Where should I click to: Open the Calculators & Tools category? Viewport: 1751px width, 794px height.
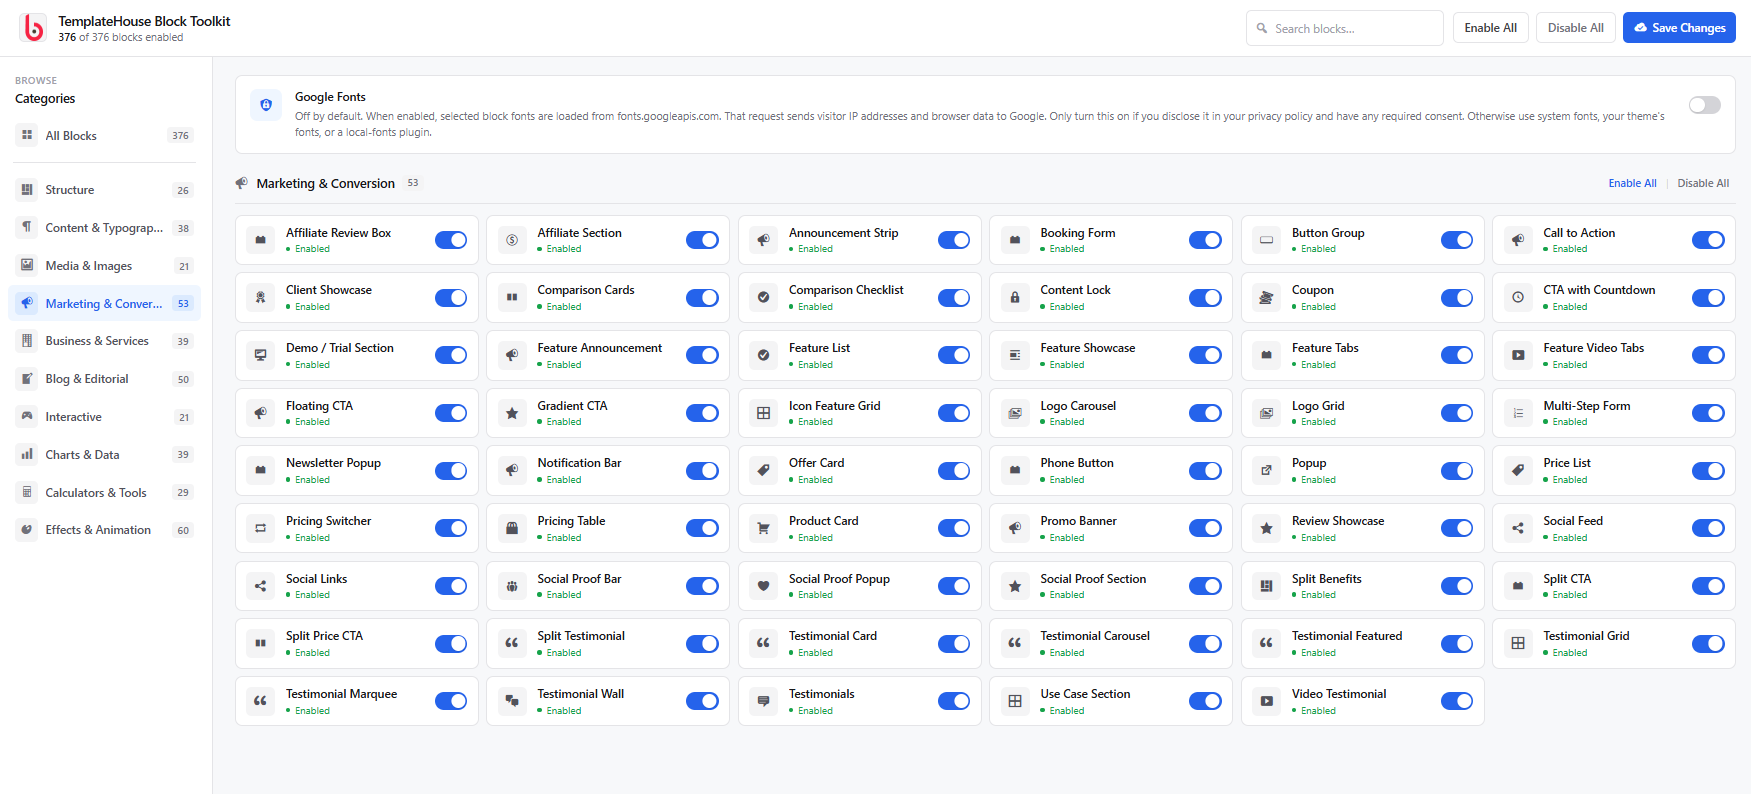point(105,493)
